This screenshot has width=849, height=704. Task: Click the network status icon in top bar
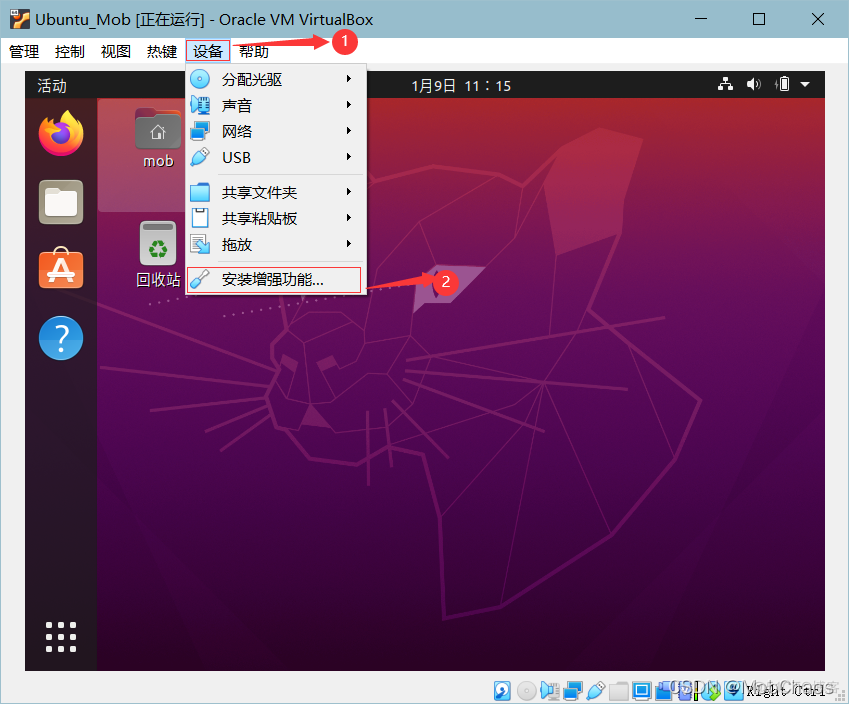point(725,84)
